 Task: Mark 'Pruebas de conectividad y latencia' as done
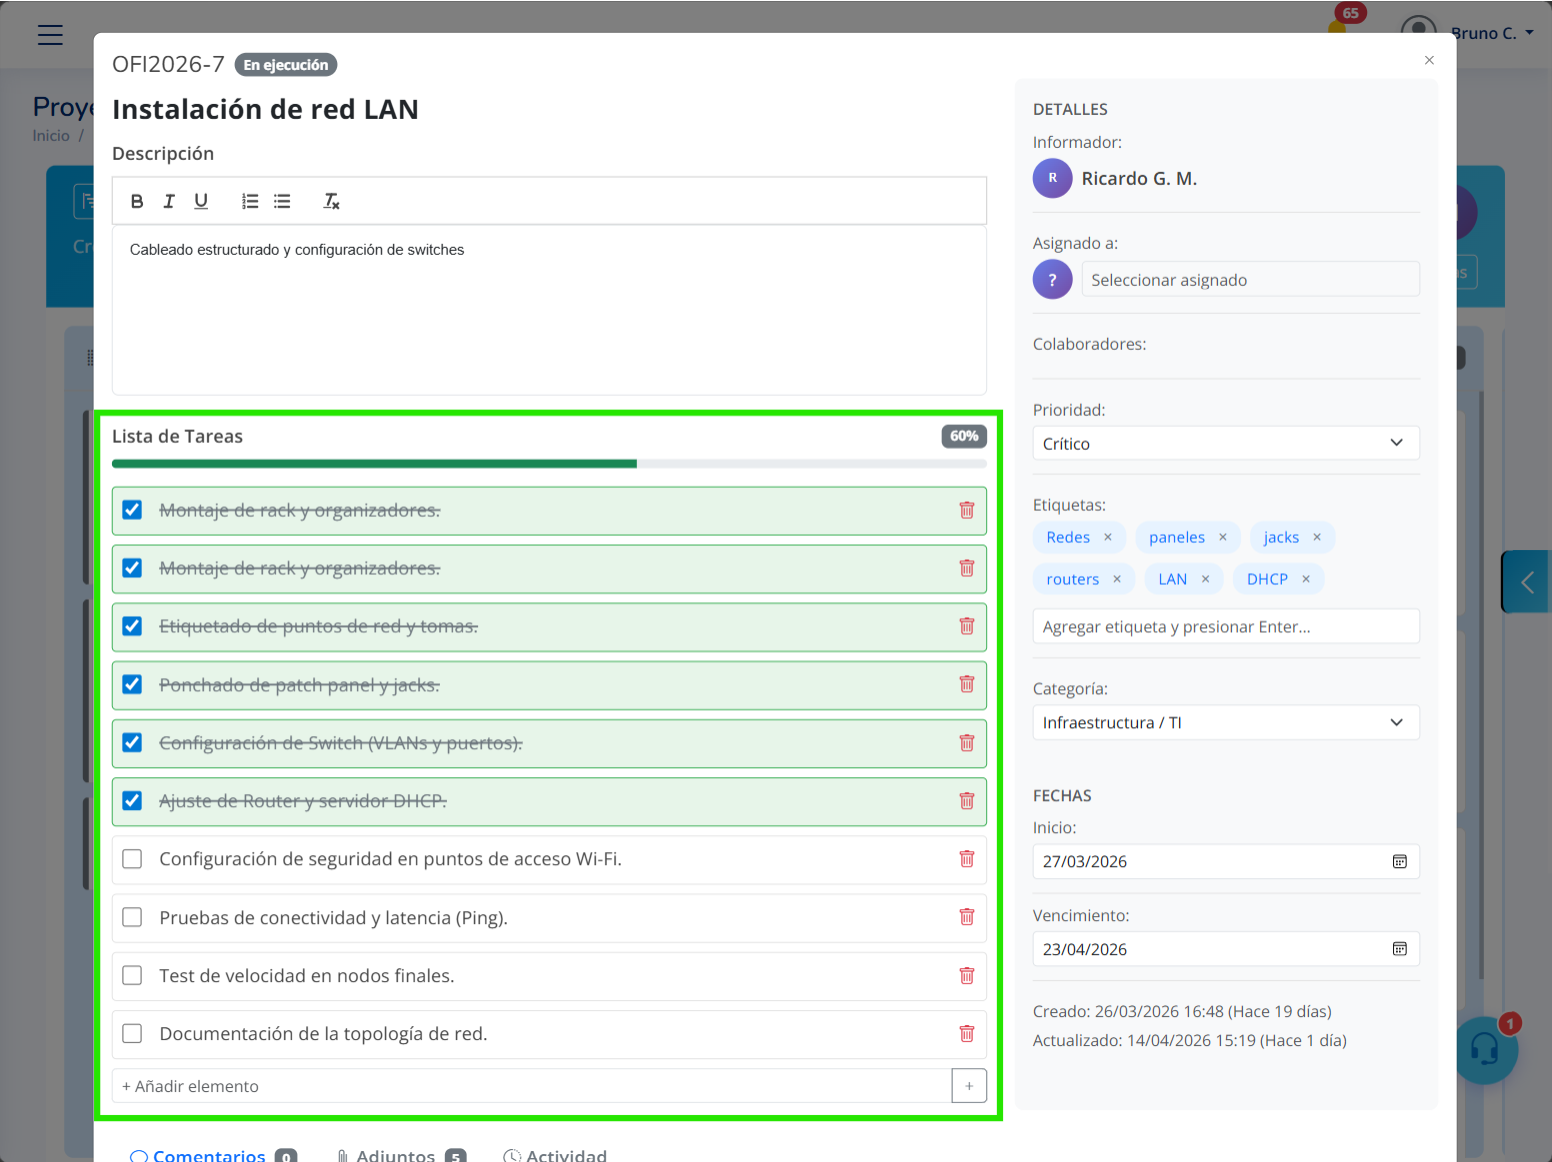click(131, 917)
